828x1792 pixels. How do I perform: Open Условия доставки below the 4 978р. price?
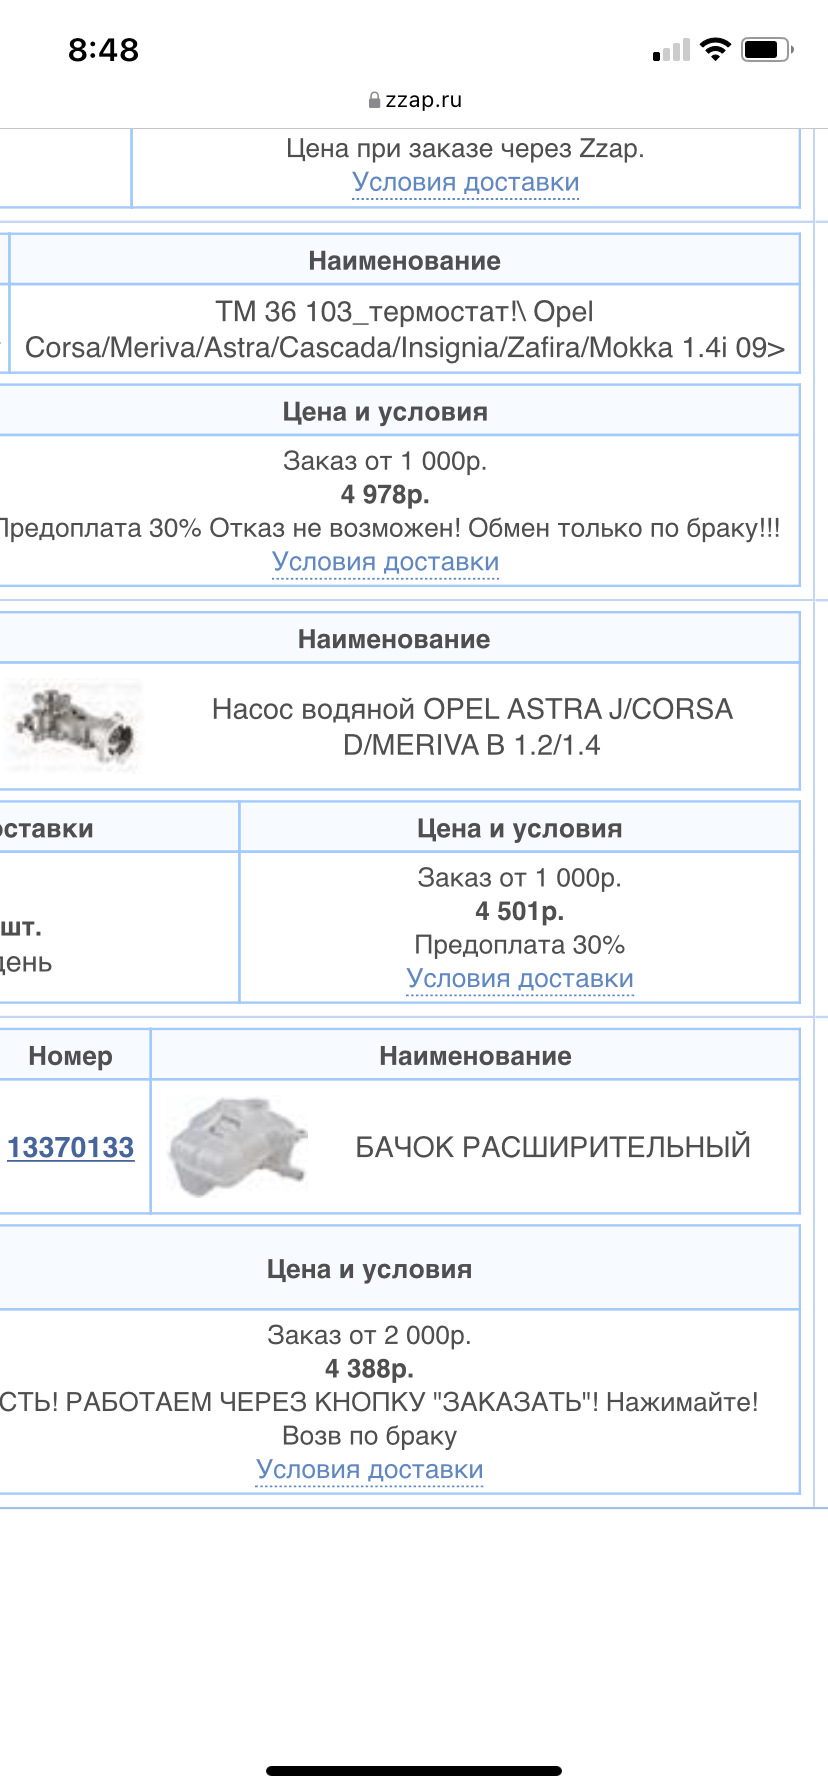[x=386, y=562]
